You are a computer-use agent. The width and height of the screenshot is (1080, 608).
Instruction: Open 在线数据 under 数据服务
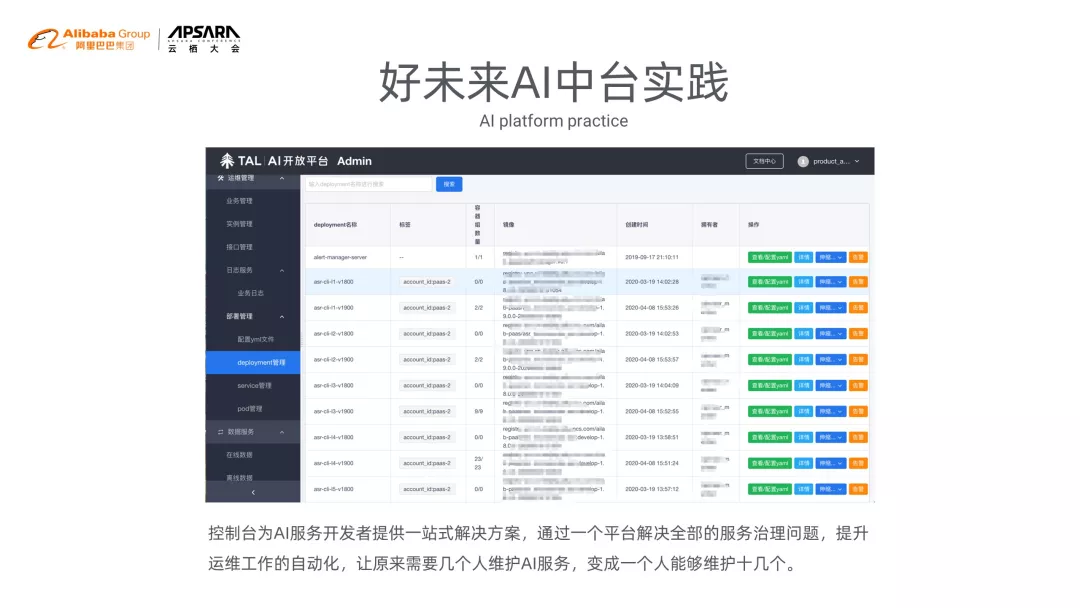(239, 455)
